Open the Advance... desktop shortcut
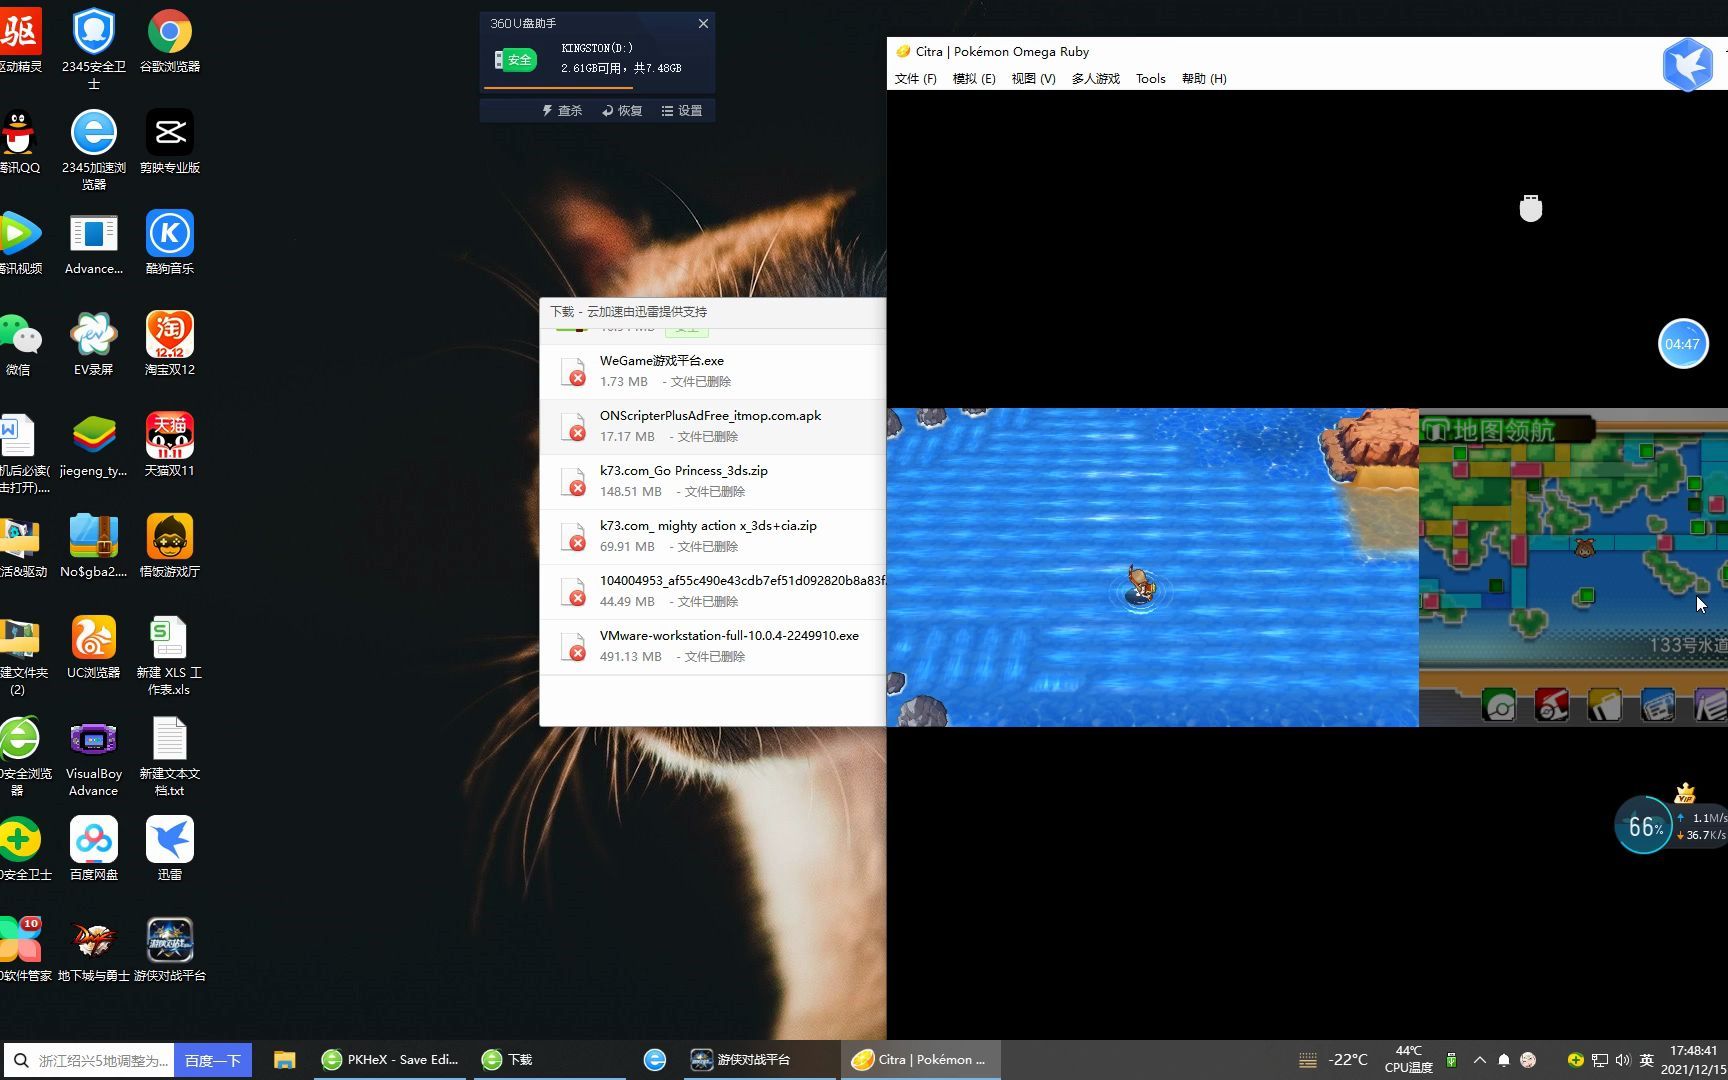 click(94, 243)
